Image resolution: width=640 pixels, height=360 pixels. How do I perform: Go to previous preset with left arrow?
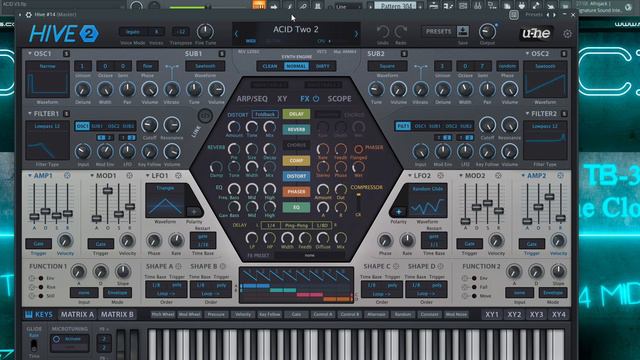pyautogui.click(x=236, y=34)
